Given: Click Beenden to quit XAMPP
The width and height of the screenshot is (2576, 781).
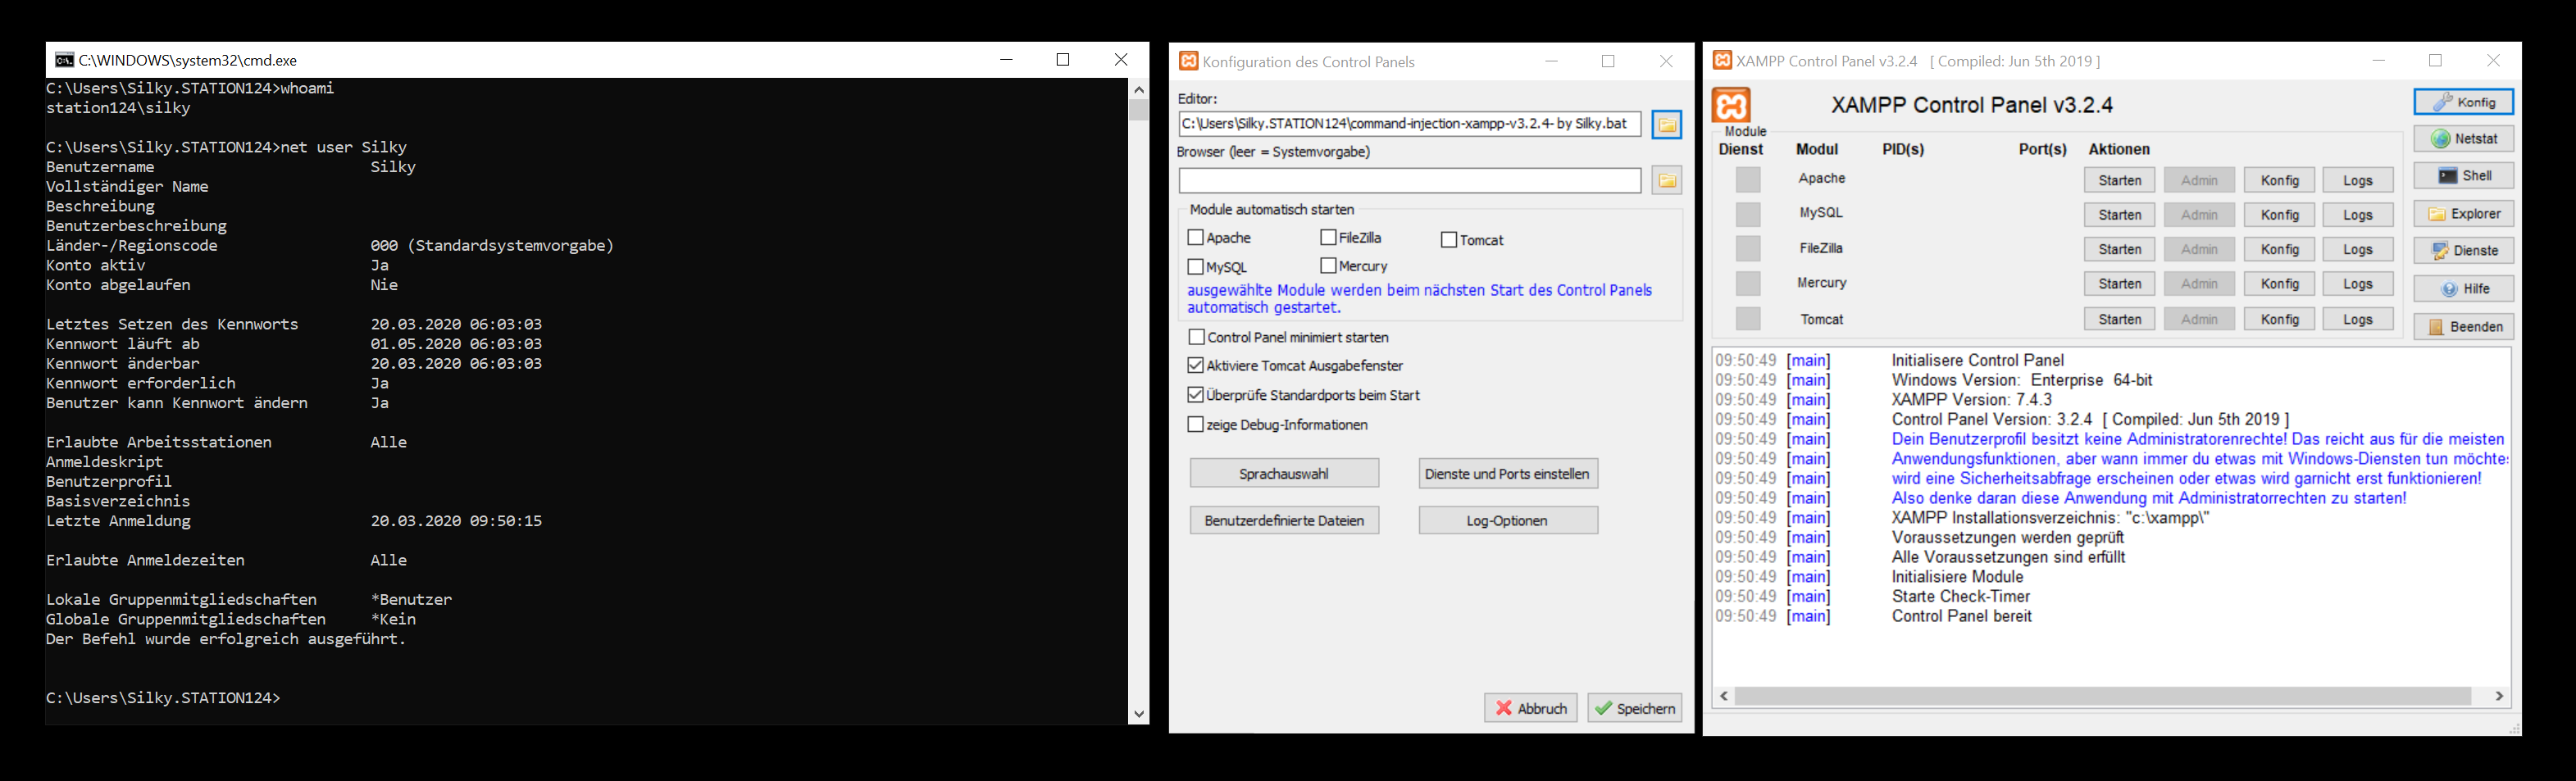Looking at the screenshot, I should (x=2463, y=327).
